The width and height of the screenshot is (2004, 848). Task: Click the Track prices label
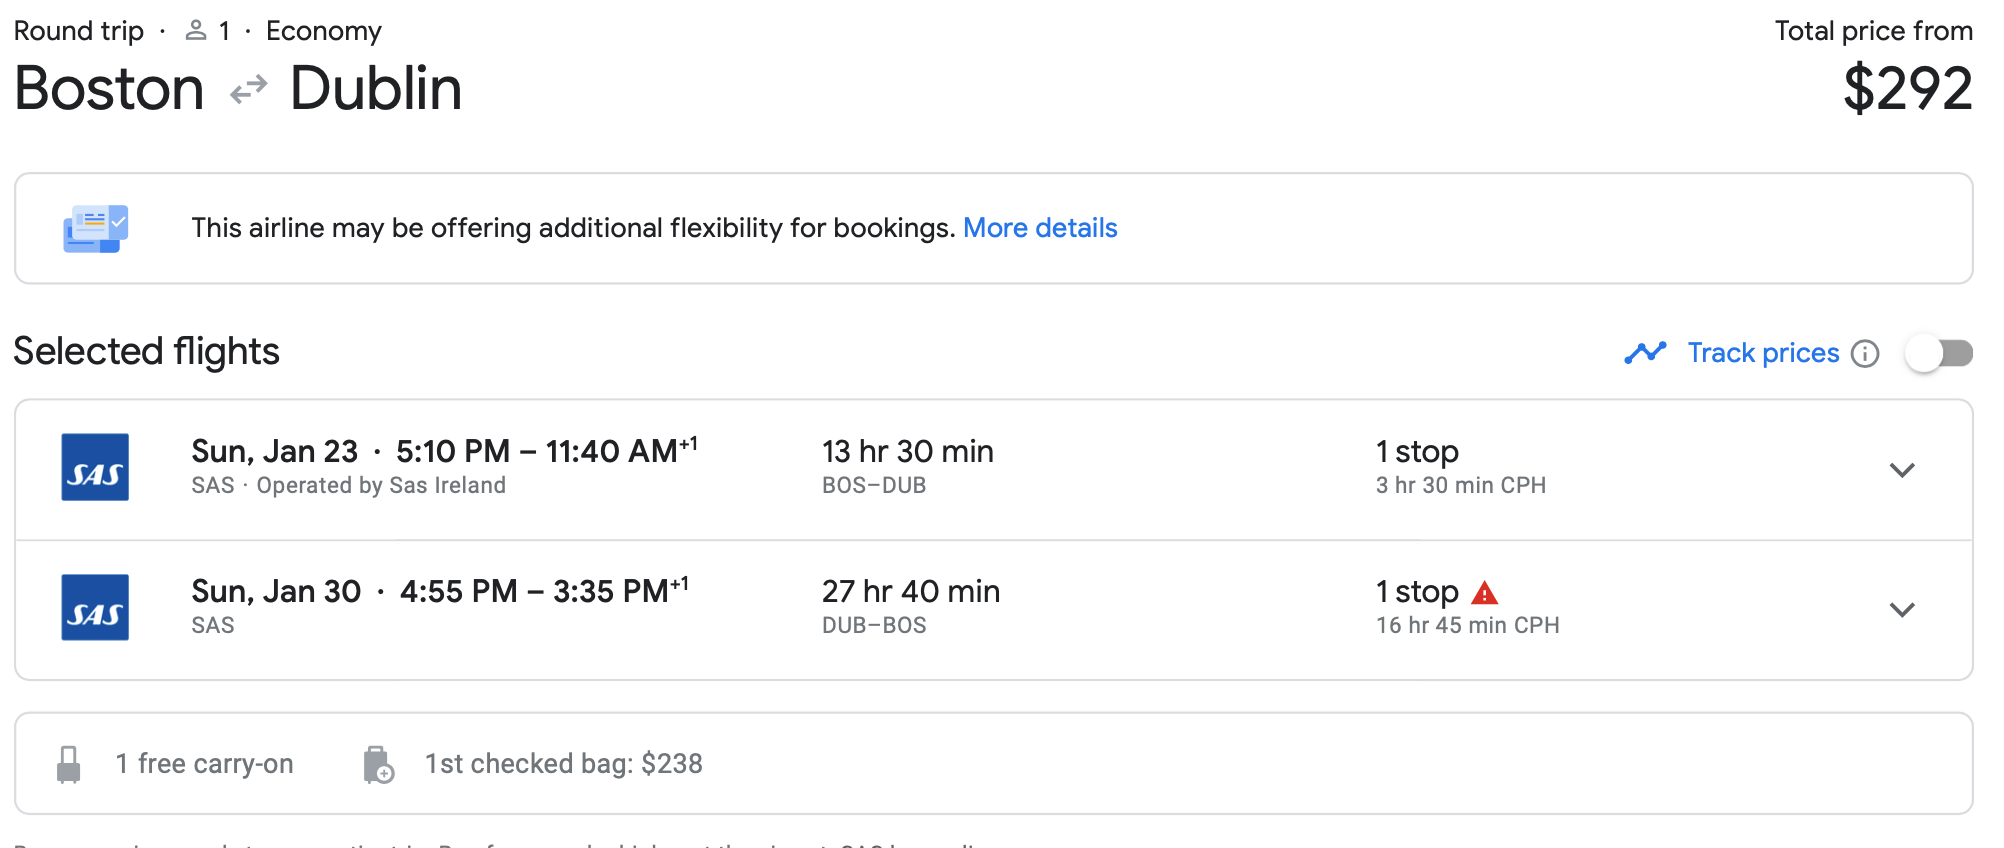[1763, 353]
